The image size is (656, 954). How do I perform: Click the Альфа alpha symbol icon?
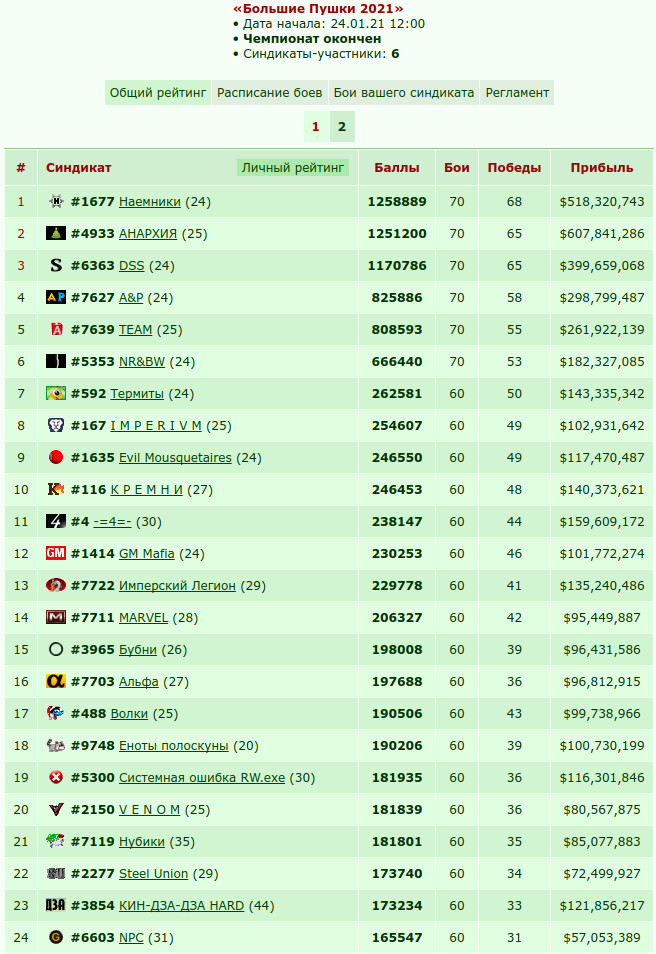[x=56, y=681]
